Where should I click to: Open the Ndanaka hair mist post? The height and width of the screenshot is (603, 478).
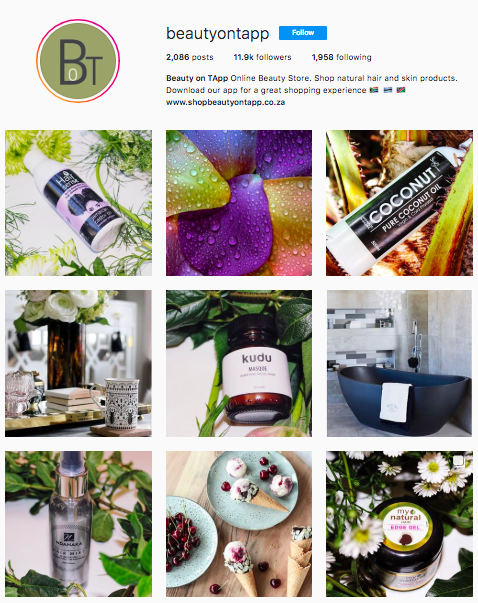coord(78,524)
